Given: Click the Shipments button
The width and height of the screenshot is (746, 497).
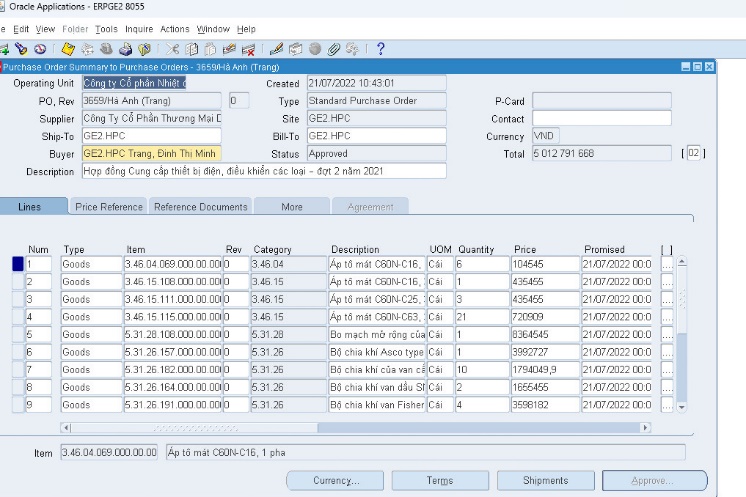Looking at the screenshot, I should [x=546, y=480].
